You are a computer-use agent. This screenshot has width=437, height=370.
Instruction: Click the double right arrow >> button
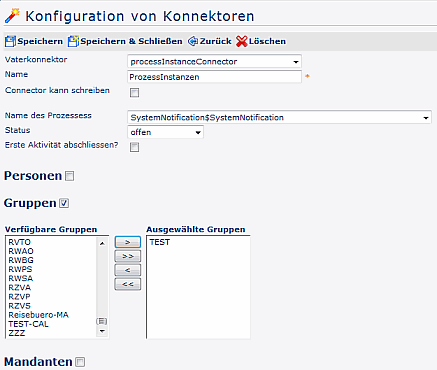pos(128,256)
